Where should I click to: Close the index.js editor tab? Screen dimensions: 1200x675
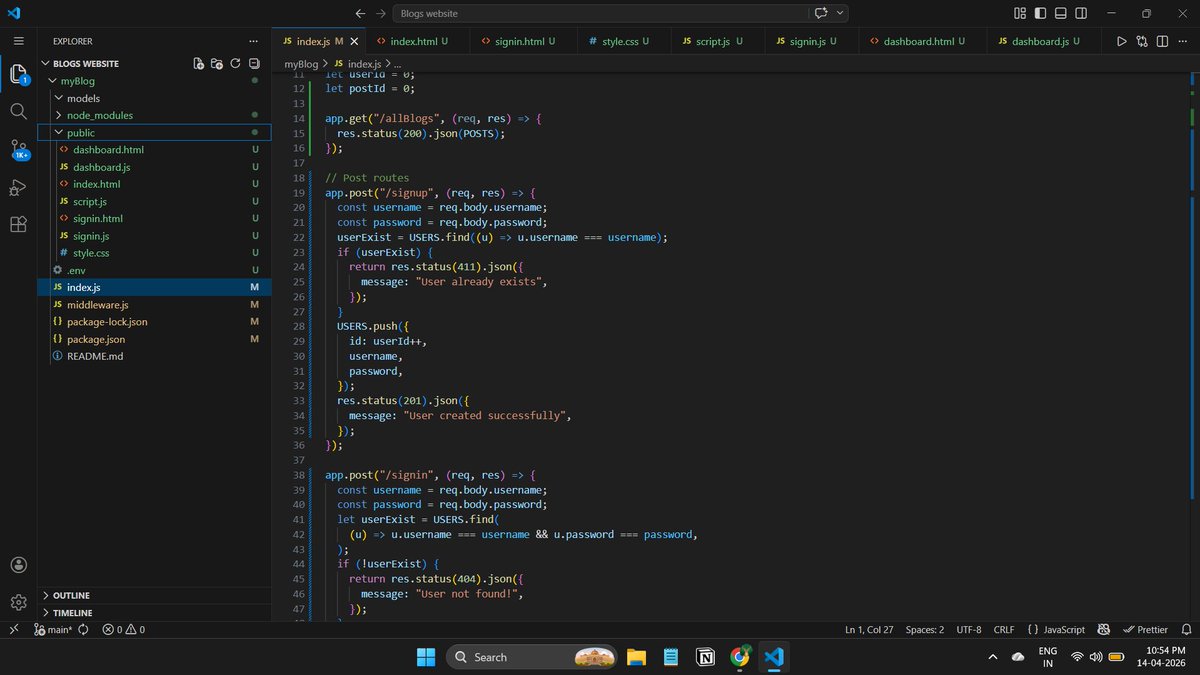pyautogui.click(x=354, y=41)
